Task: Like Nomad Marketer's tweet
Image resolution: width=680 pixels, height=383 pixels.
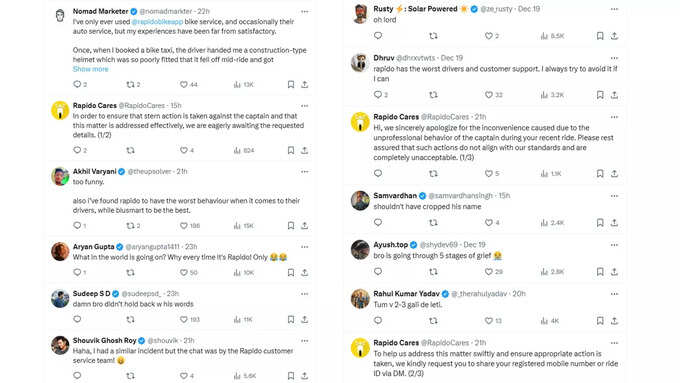Action: pyautogui.click(x=184, y=85)
